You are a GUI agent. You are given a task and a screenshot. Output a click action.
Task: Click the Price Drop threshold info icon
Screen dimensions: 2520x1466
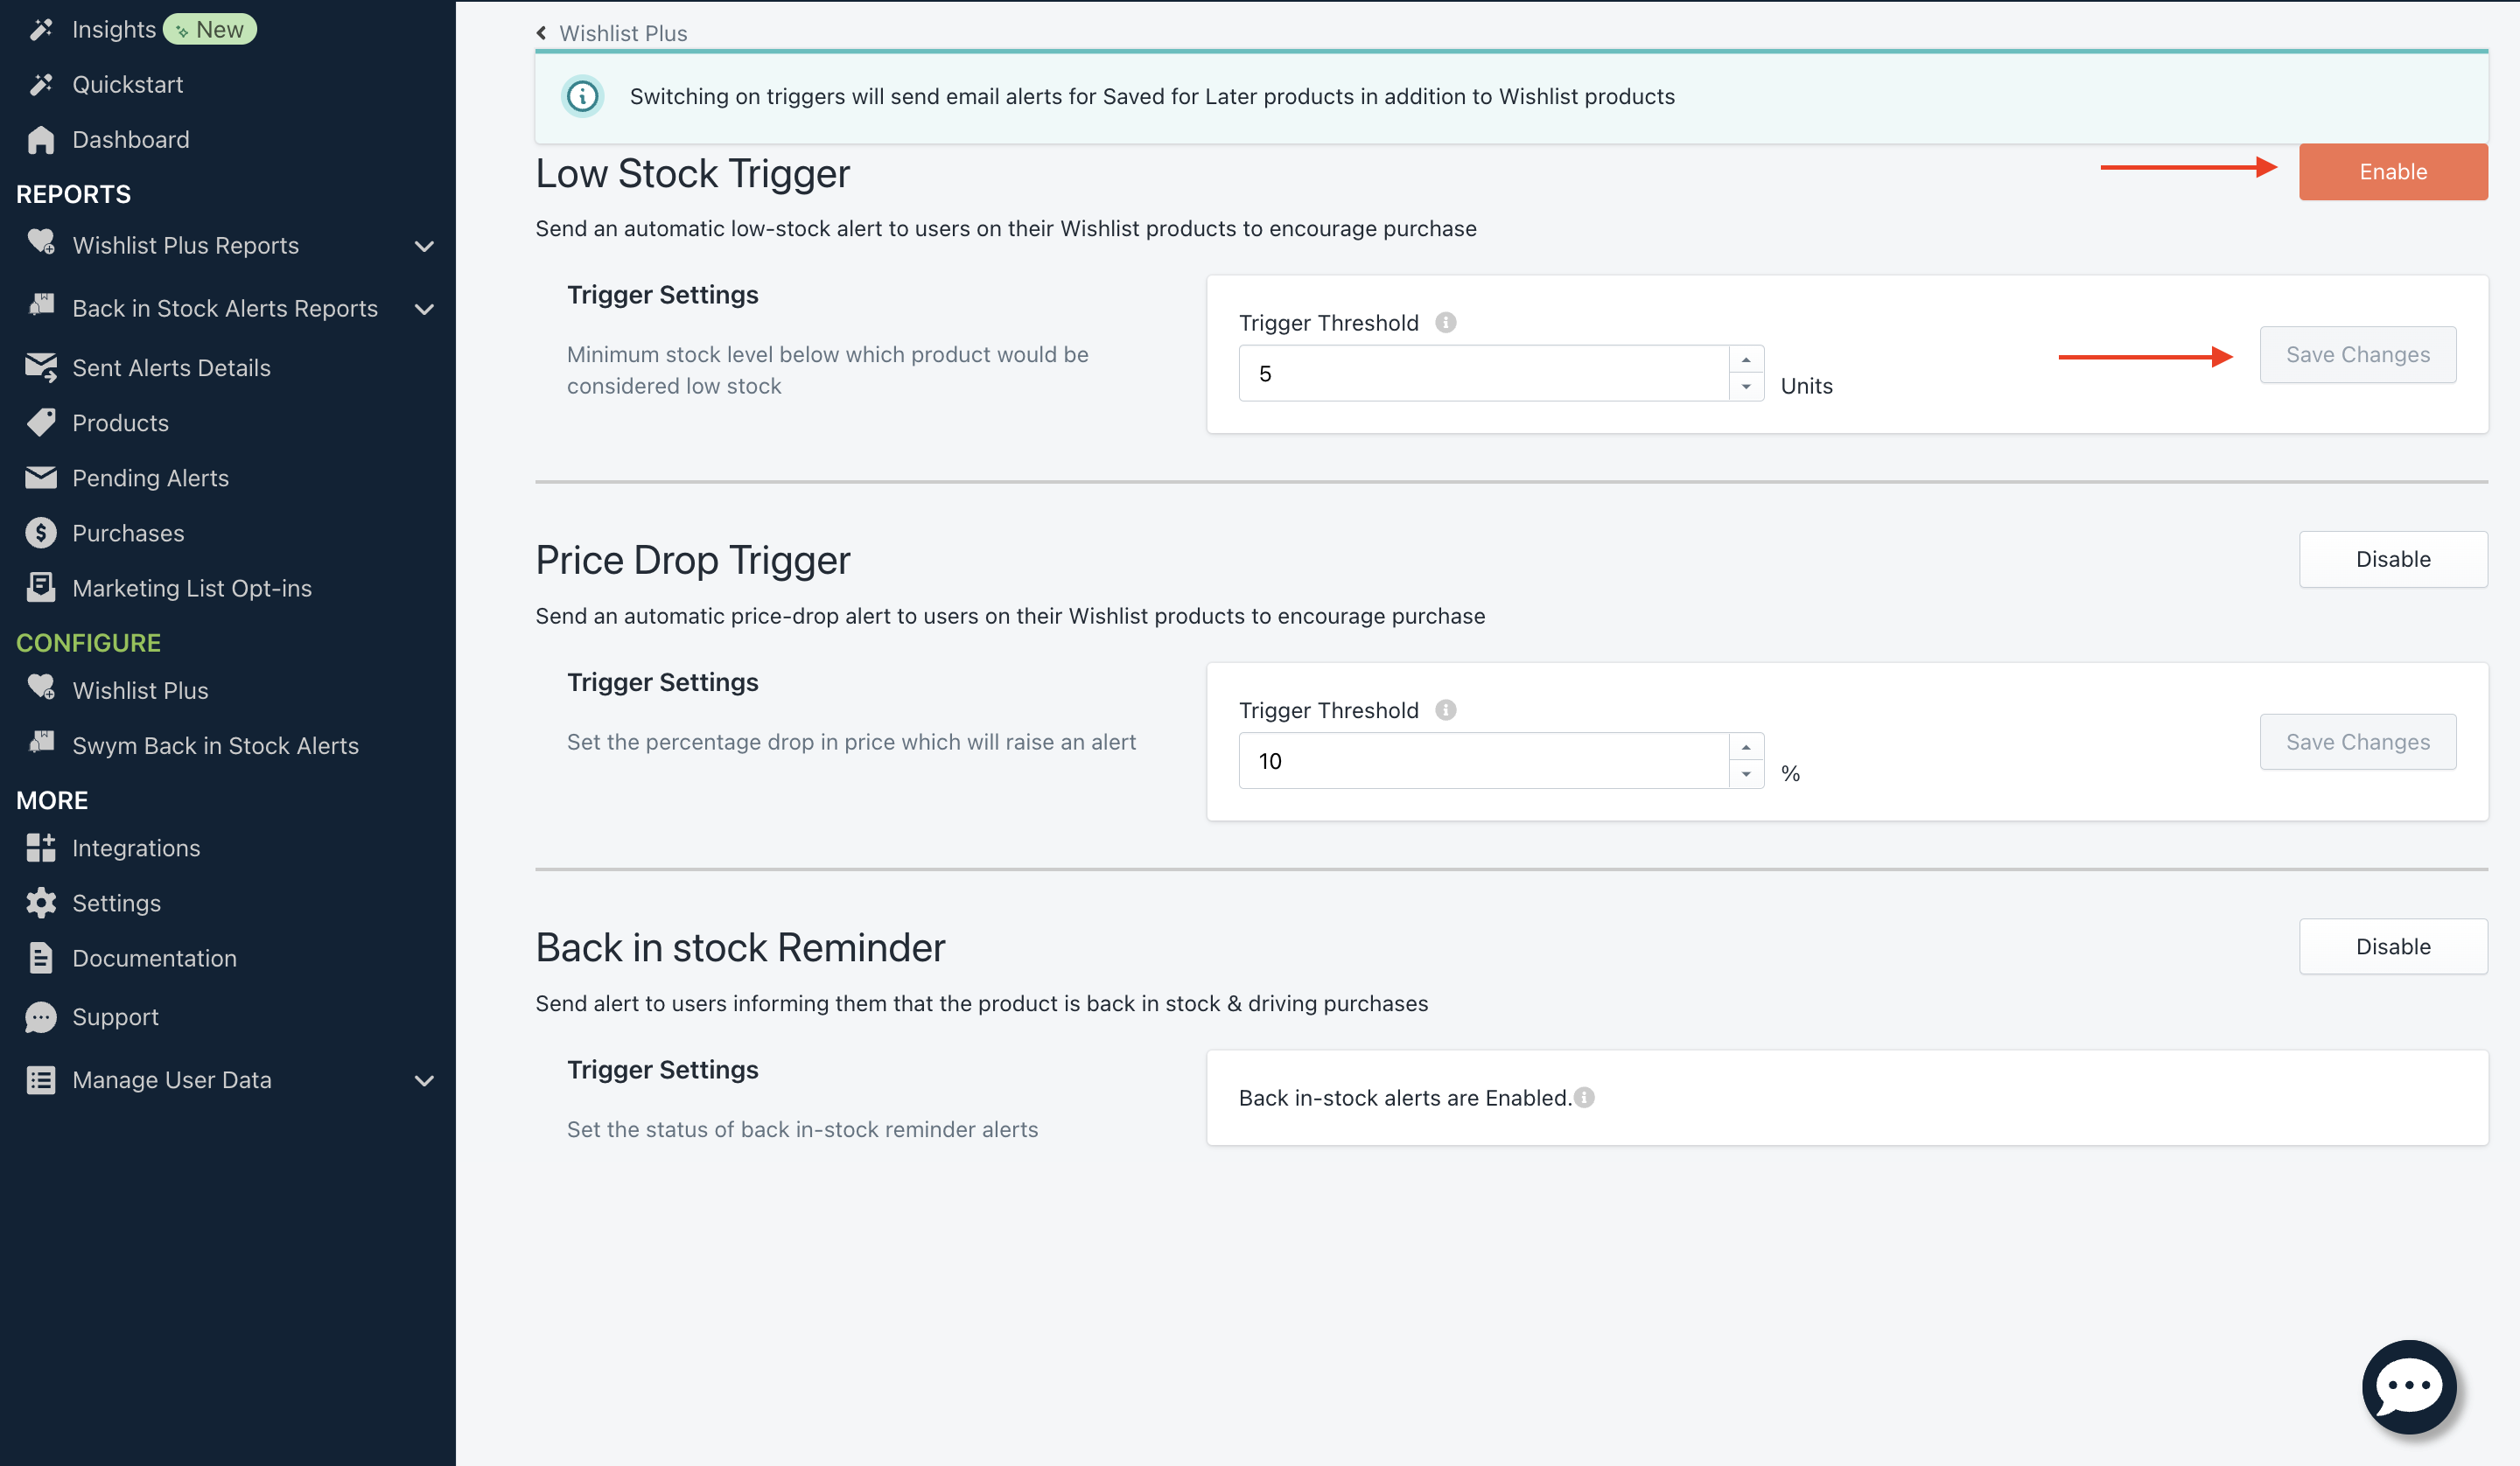click(1445, 709)
